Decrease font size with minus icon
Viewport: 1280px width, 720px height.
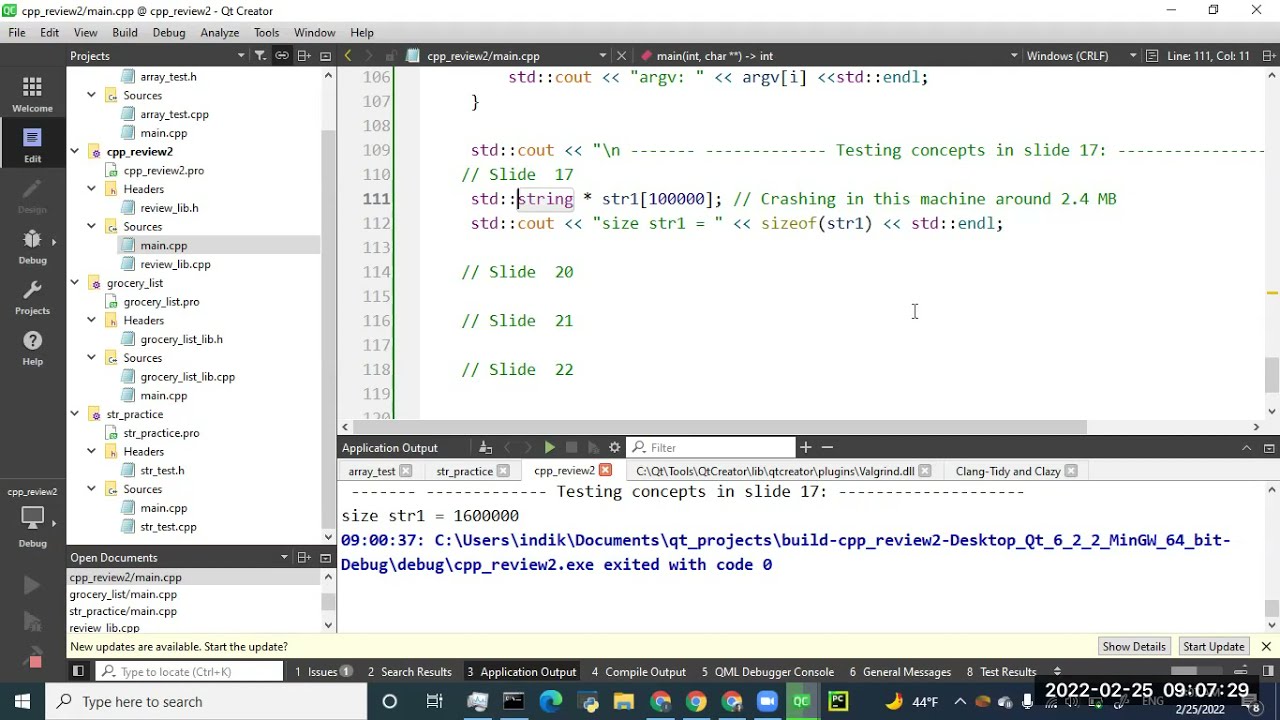click(x=827, y=448)
